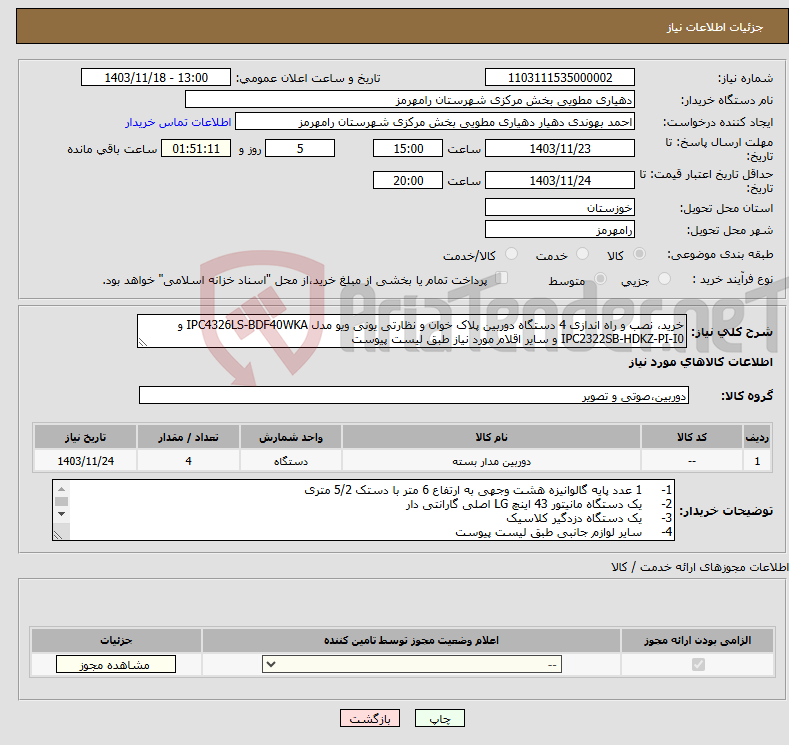Select the خدمت radio button
Screen dimensions: 789x745
(x=582, y=254)
